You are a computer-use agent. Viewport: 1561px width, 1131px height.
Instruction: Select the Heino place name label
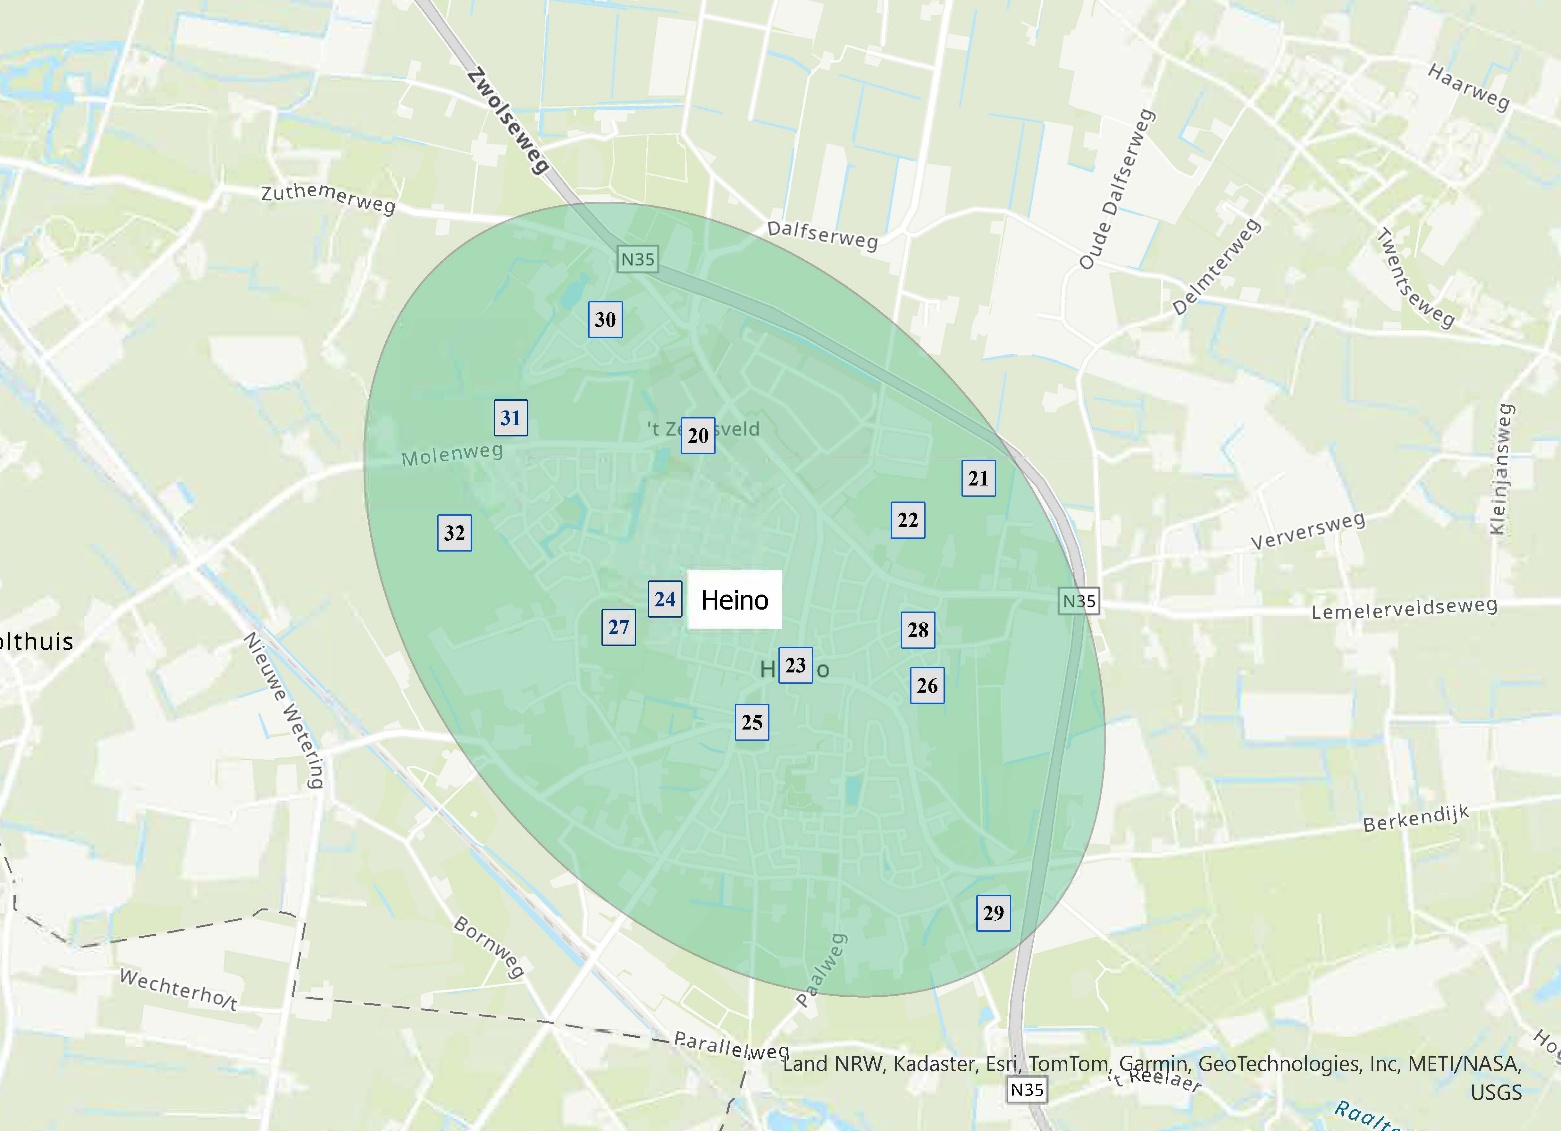[736, 600]
